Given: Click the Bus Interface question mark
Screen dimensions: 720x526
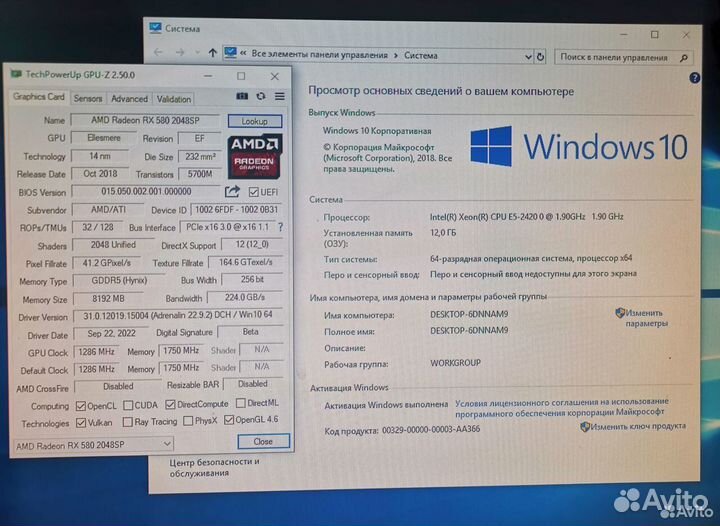Looking at the screenshot, I should (279, 227).
